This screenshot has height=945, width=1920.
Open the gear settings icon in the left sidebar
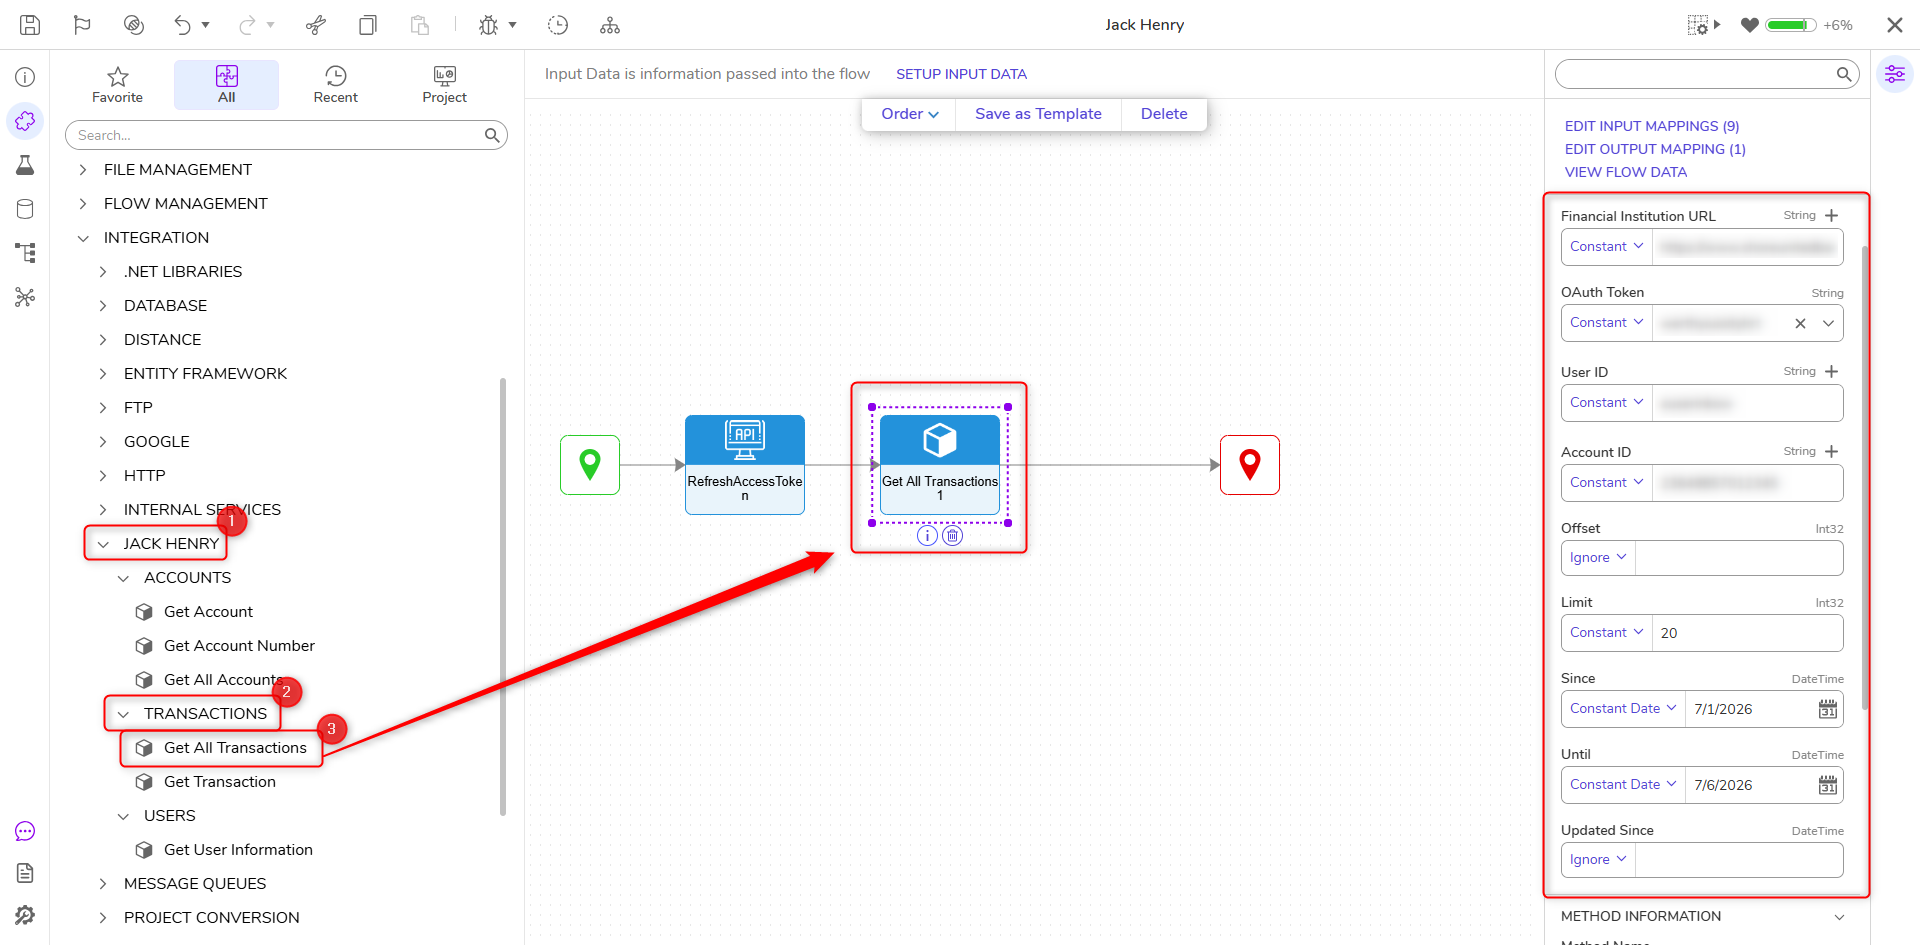tap(25, 915)
